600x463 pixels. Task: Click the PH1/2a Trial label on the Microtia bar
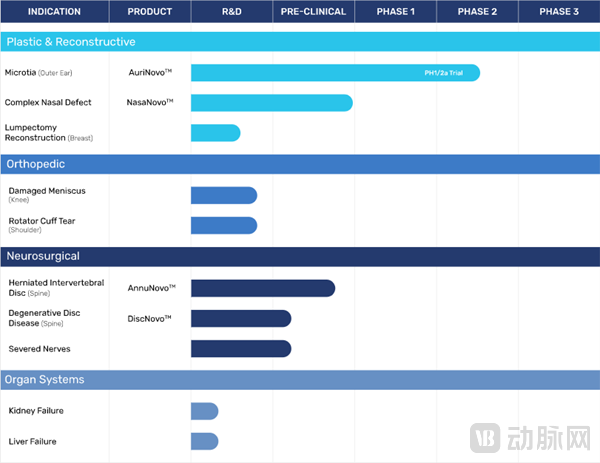click(445, 73)
